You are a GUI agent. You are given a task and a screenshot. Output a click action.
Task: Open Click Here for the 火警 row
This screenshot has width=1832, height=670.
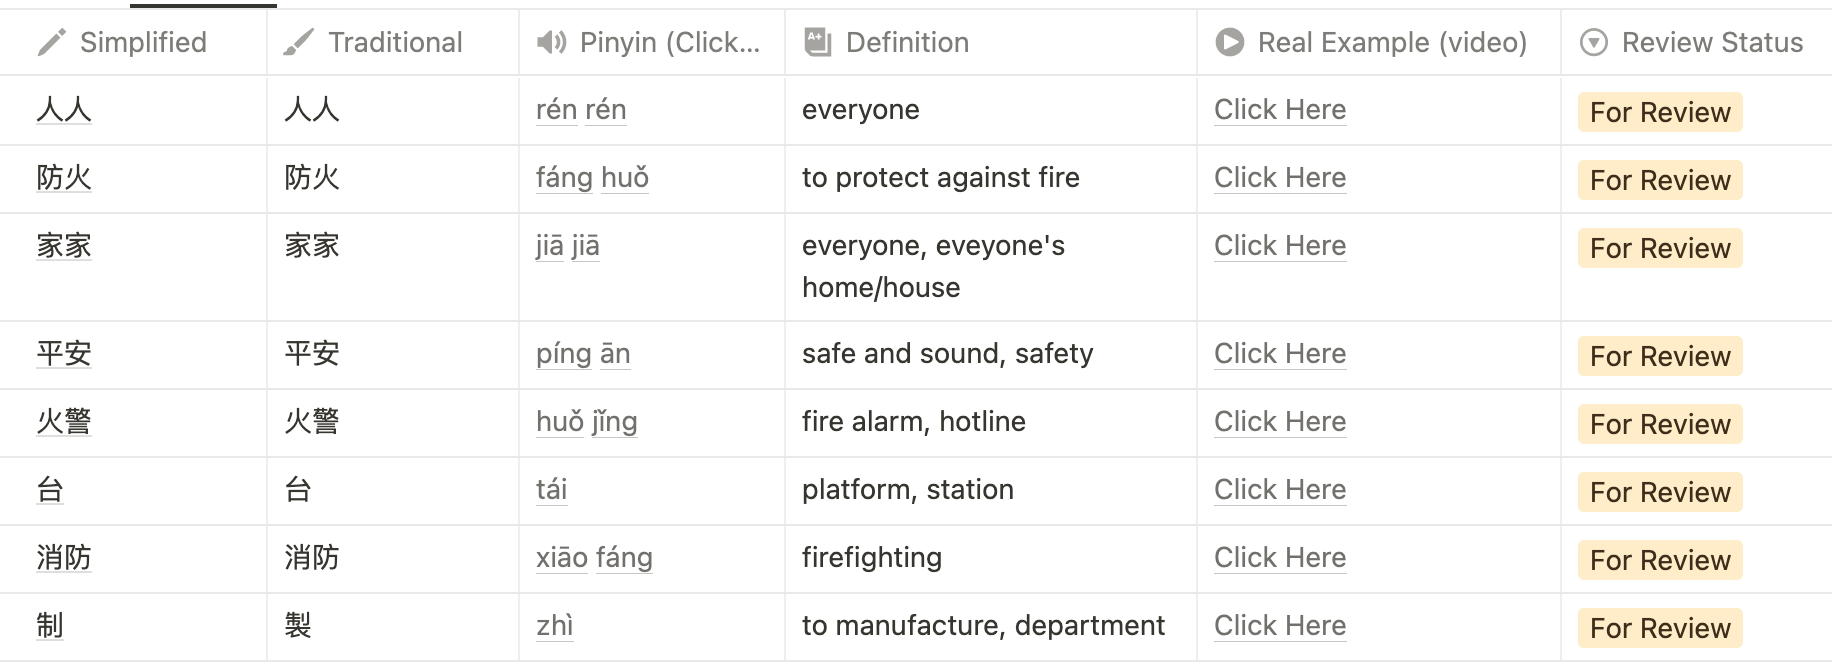(1280, 422)
